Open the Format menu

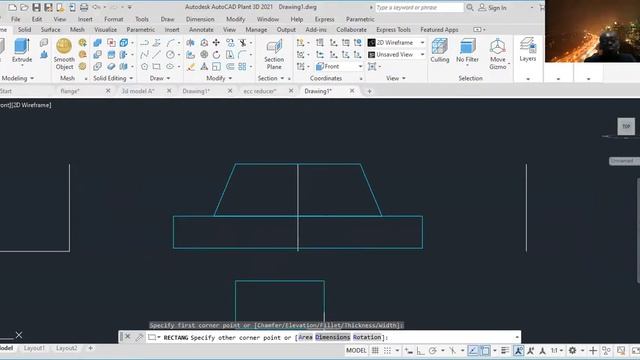pos(113,19)
